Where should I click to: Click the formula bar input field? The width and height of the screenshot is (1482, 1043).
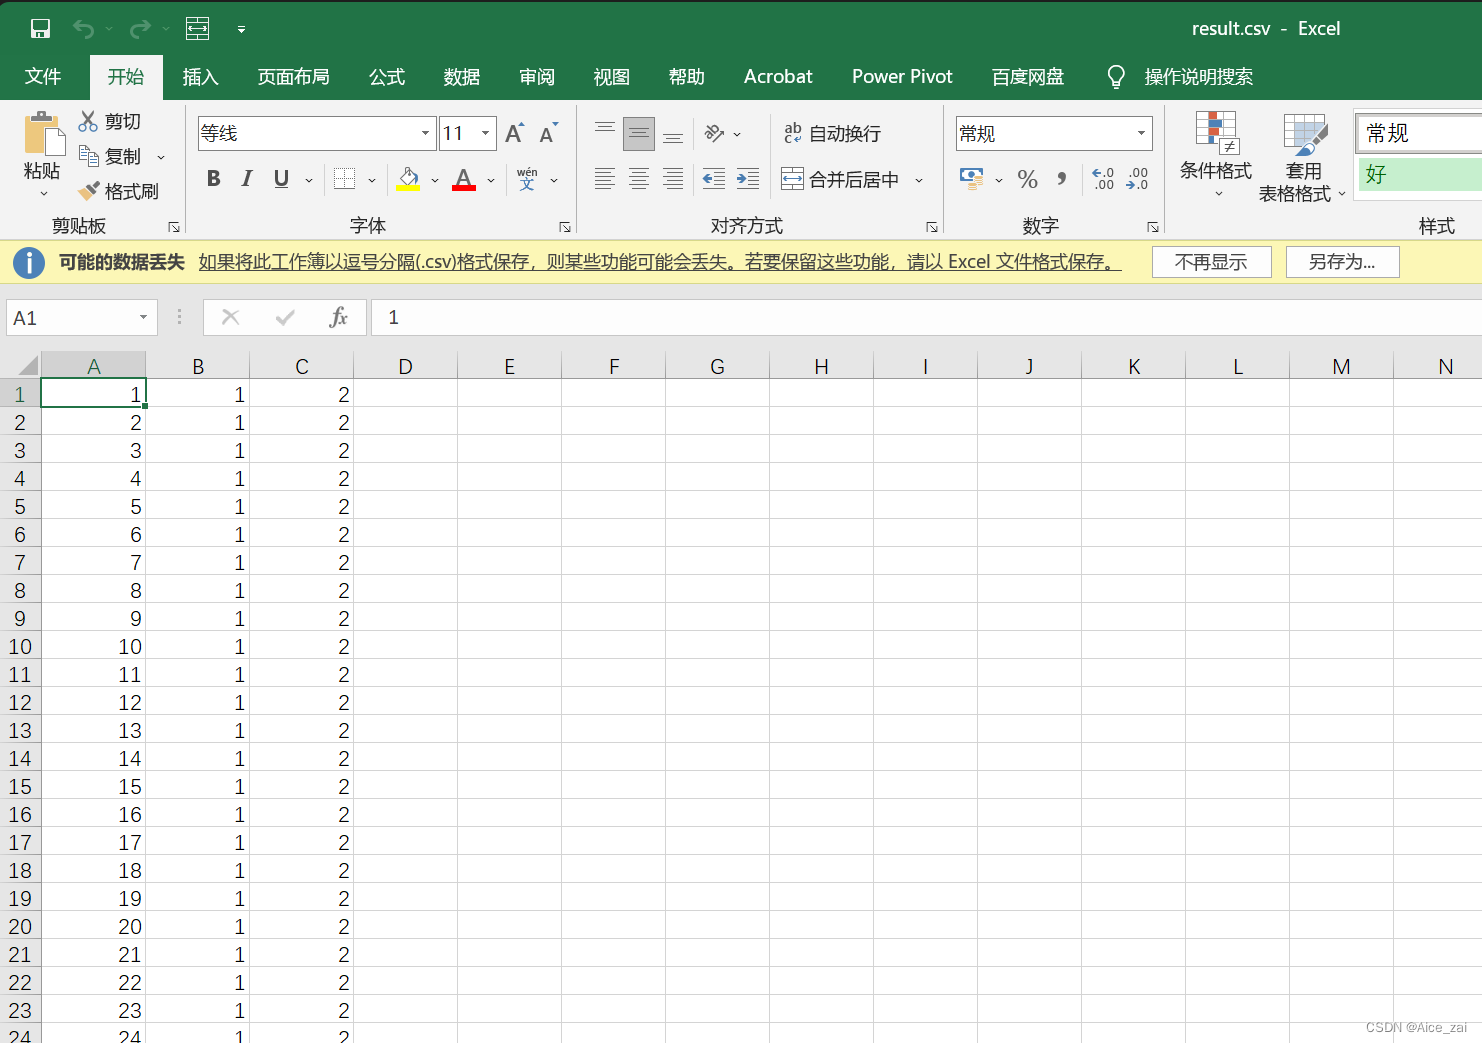click(926, 317)
